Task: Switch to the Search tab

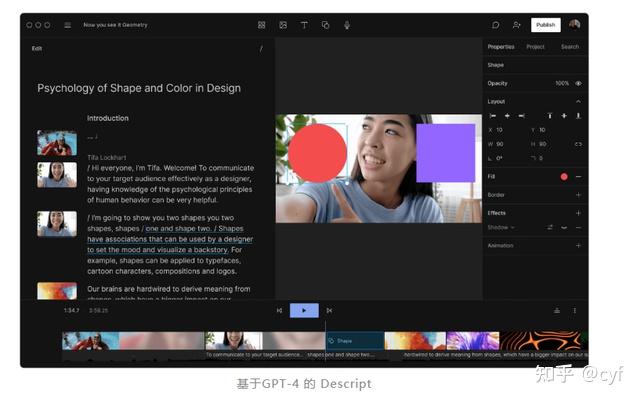Action: [x=570, y=47]
